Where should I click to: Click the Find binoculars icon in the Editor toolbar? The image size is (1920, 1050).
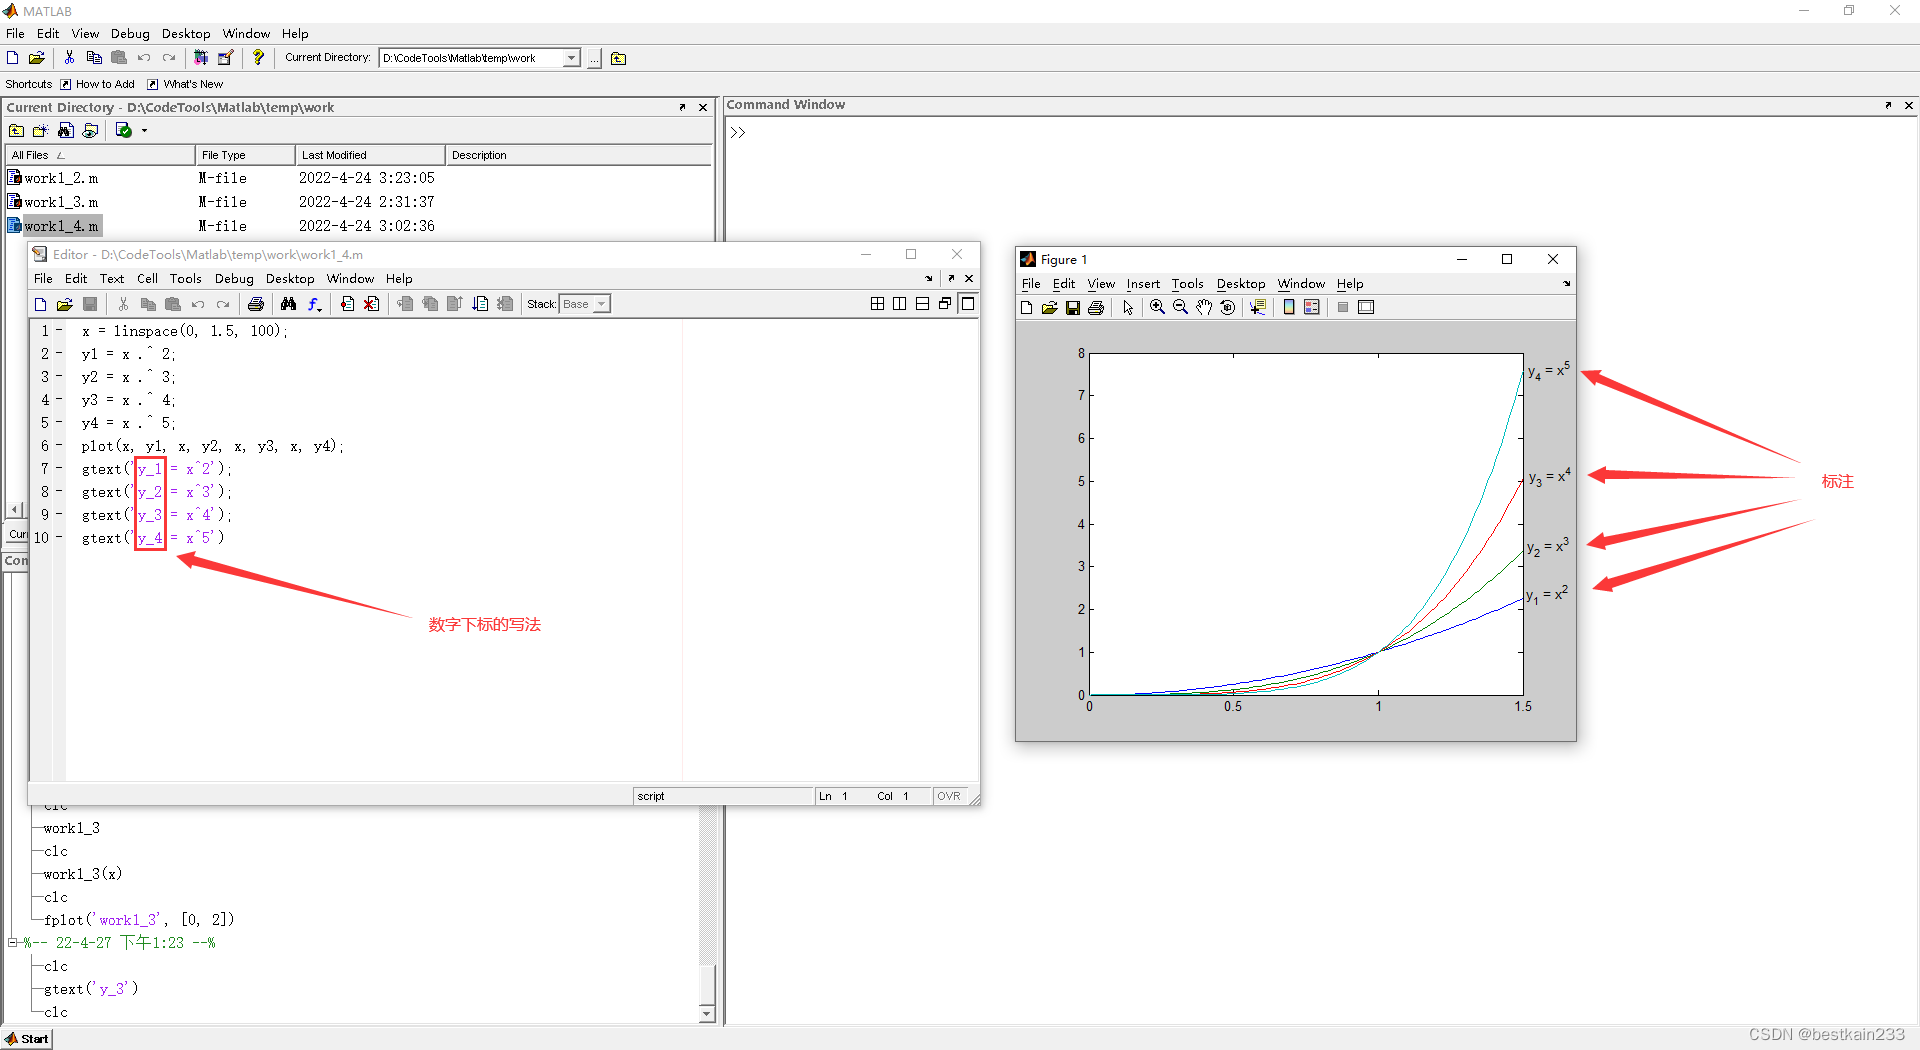[289, 304]
